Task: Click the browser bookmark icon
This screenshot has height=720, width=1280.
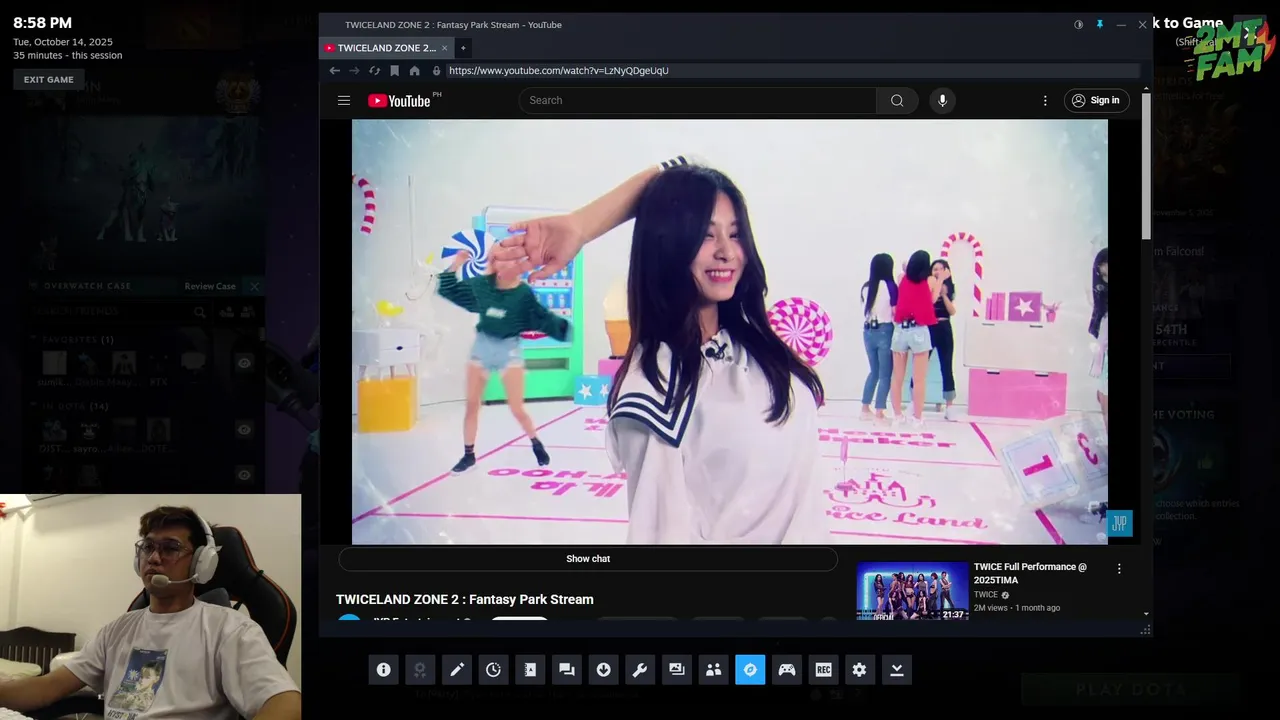Action: [394, 71]
